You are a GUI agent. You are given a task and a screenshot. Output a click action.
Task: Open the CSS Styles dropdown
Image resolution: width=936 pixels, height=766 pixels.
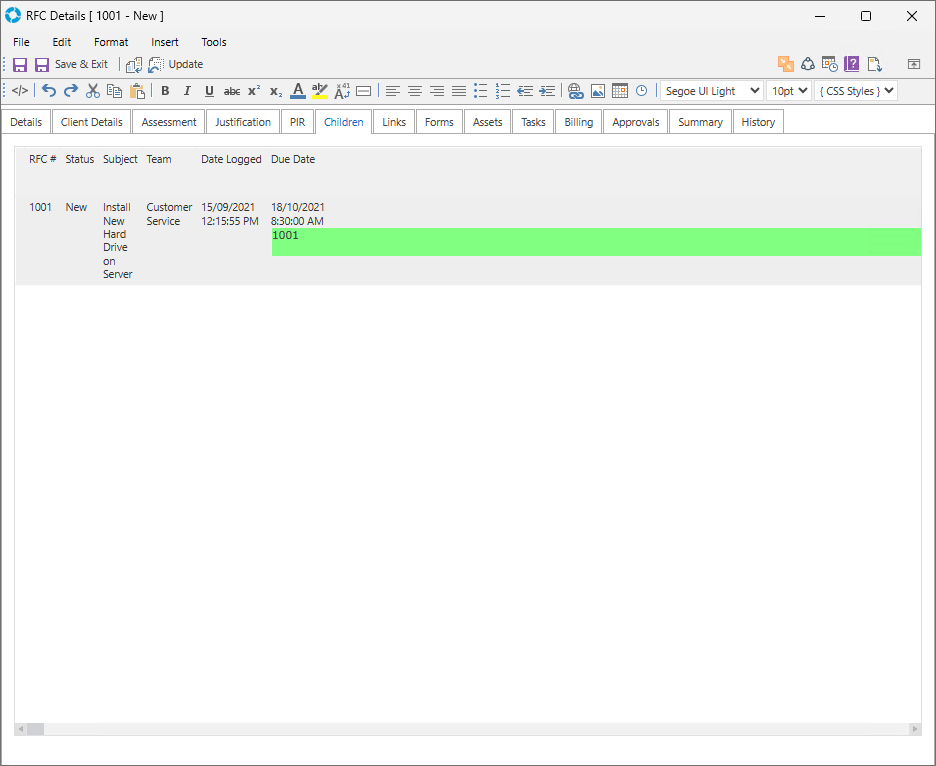click(855, 91)
